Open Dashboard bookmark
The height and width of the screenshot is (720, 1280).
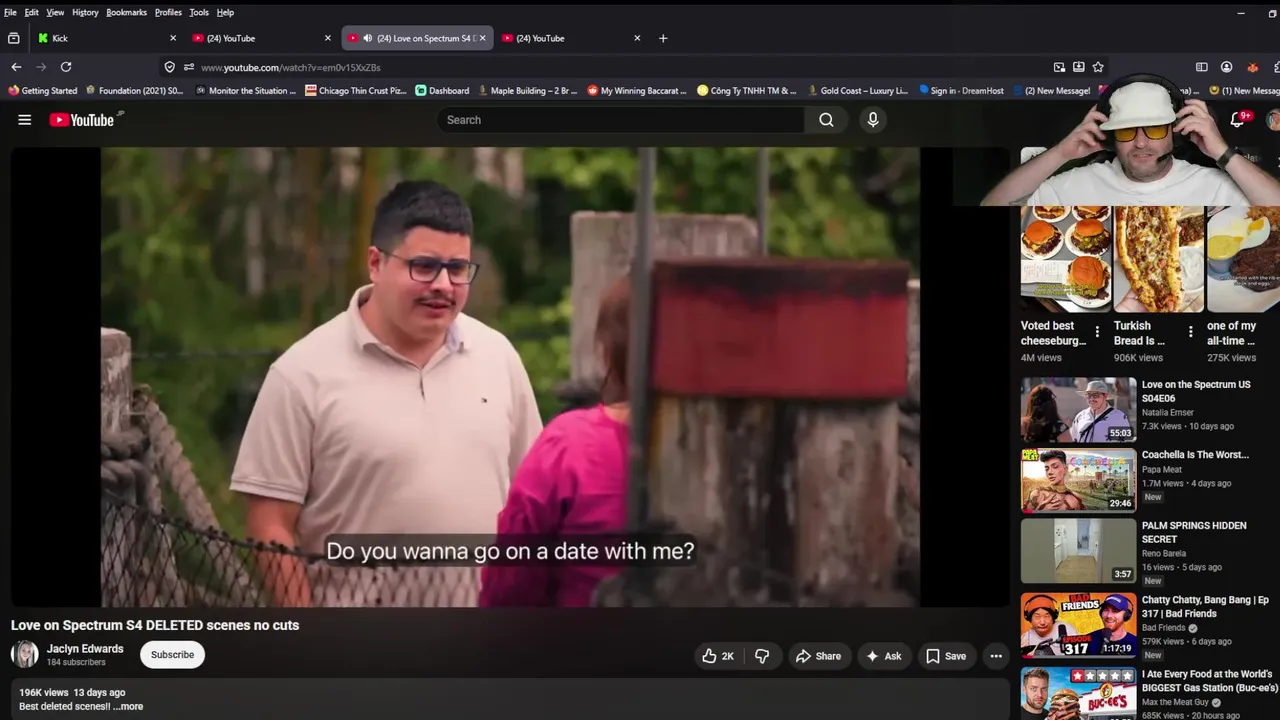pos(442,90)
